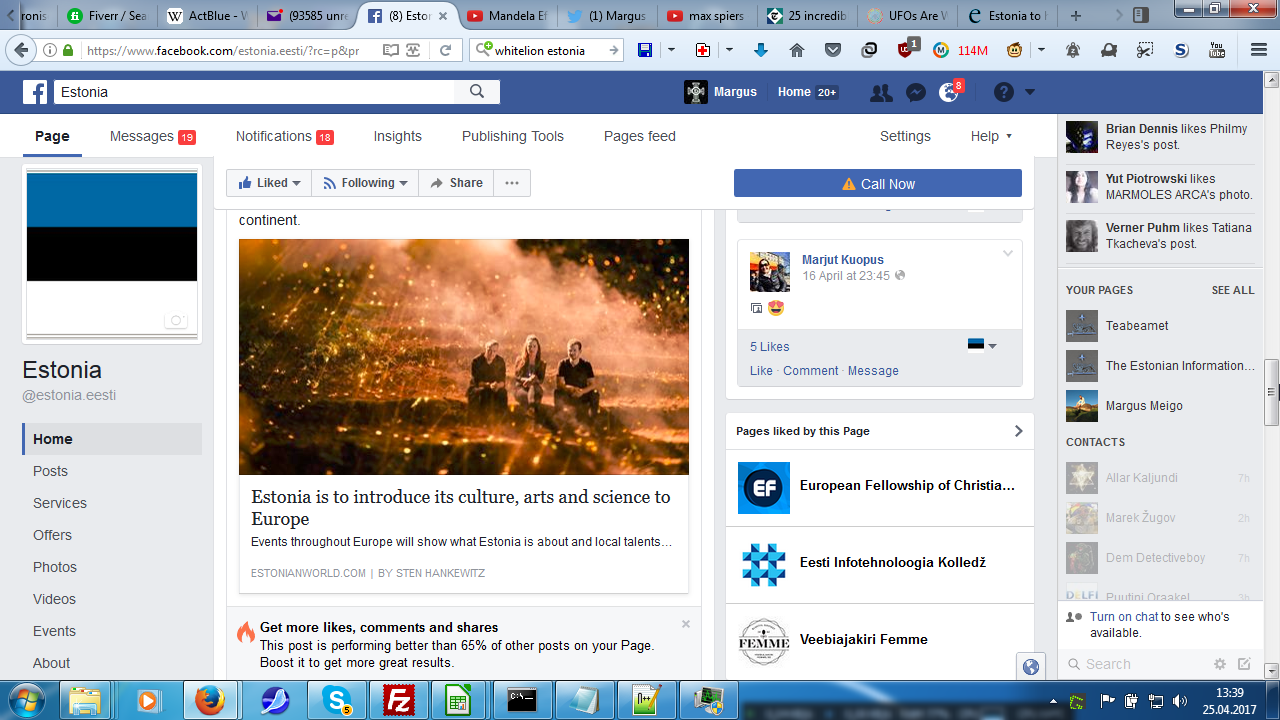Open the Notifications tab
The image size is (1280, 720).
(285, 136)
